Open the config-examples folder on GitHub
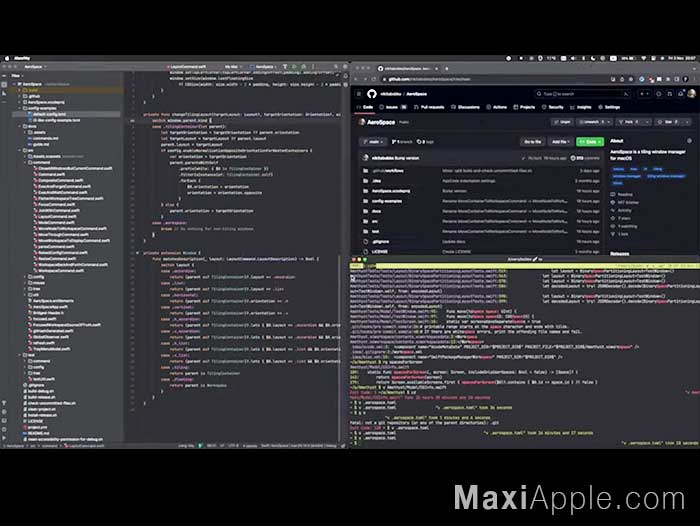The width and height of the screenshot is (700, 526). (x=387, y=201)
